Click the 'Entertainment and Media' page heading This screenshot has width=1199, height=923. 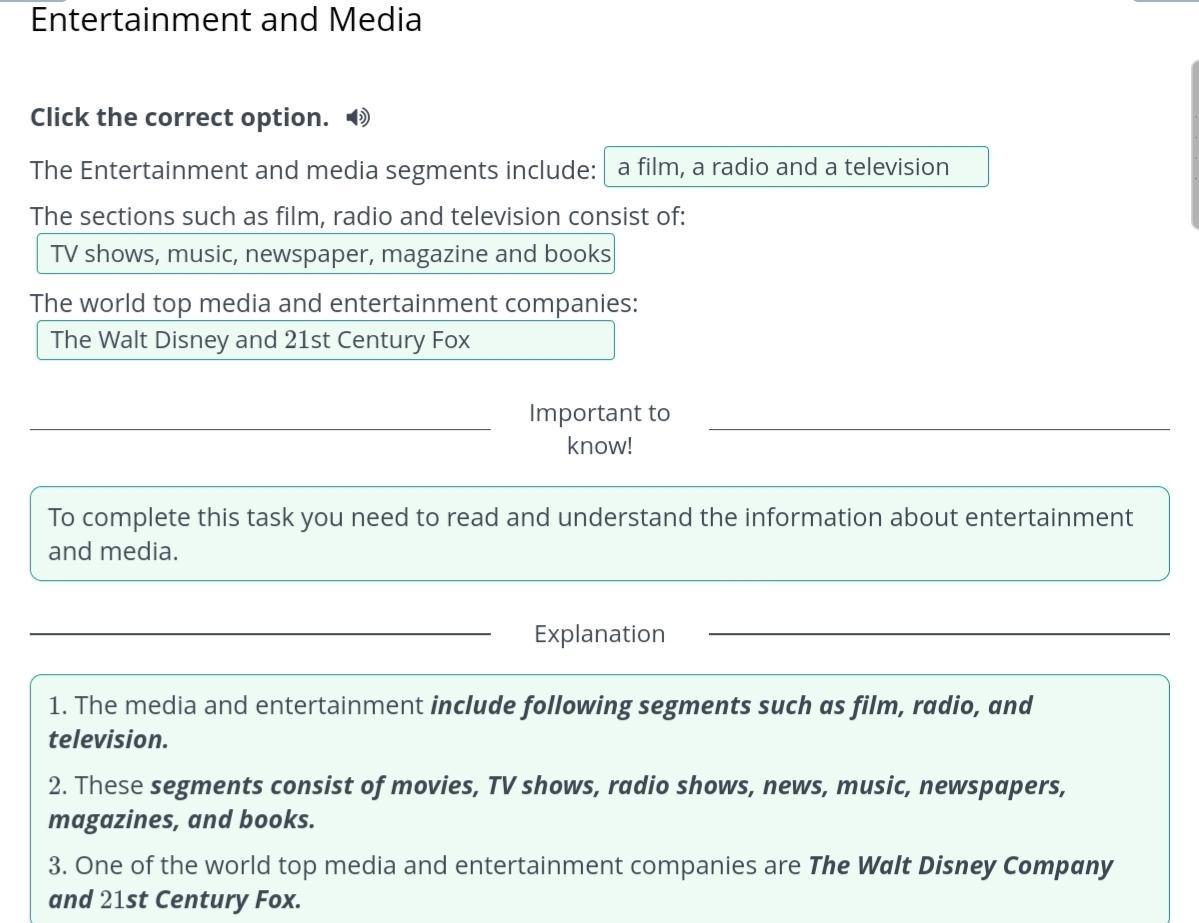pos(226,20)
